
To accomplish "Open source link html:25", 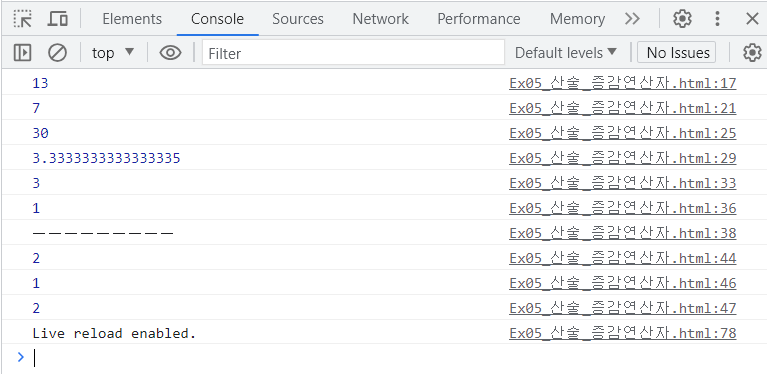I will point(622,133).
